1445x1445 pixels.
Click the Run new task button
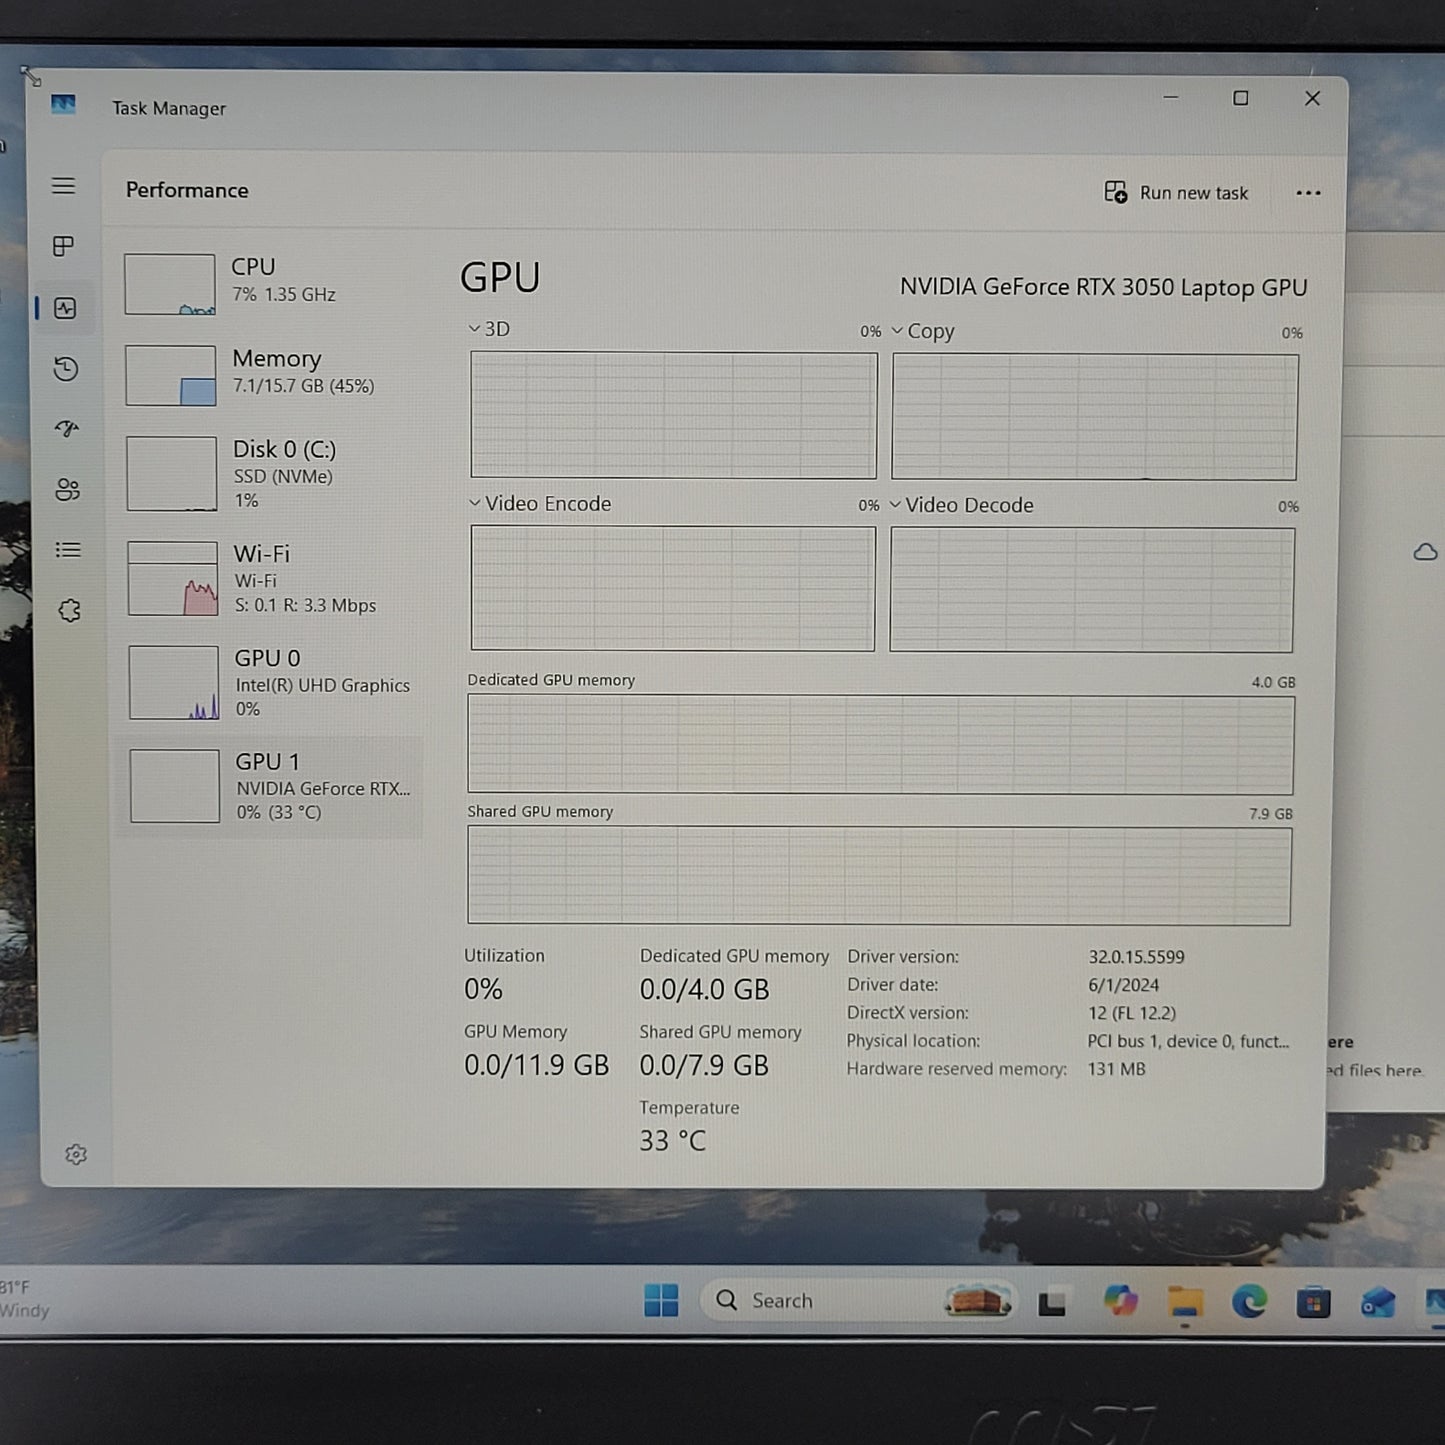point(1176,193)
